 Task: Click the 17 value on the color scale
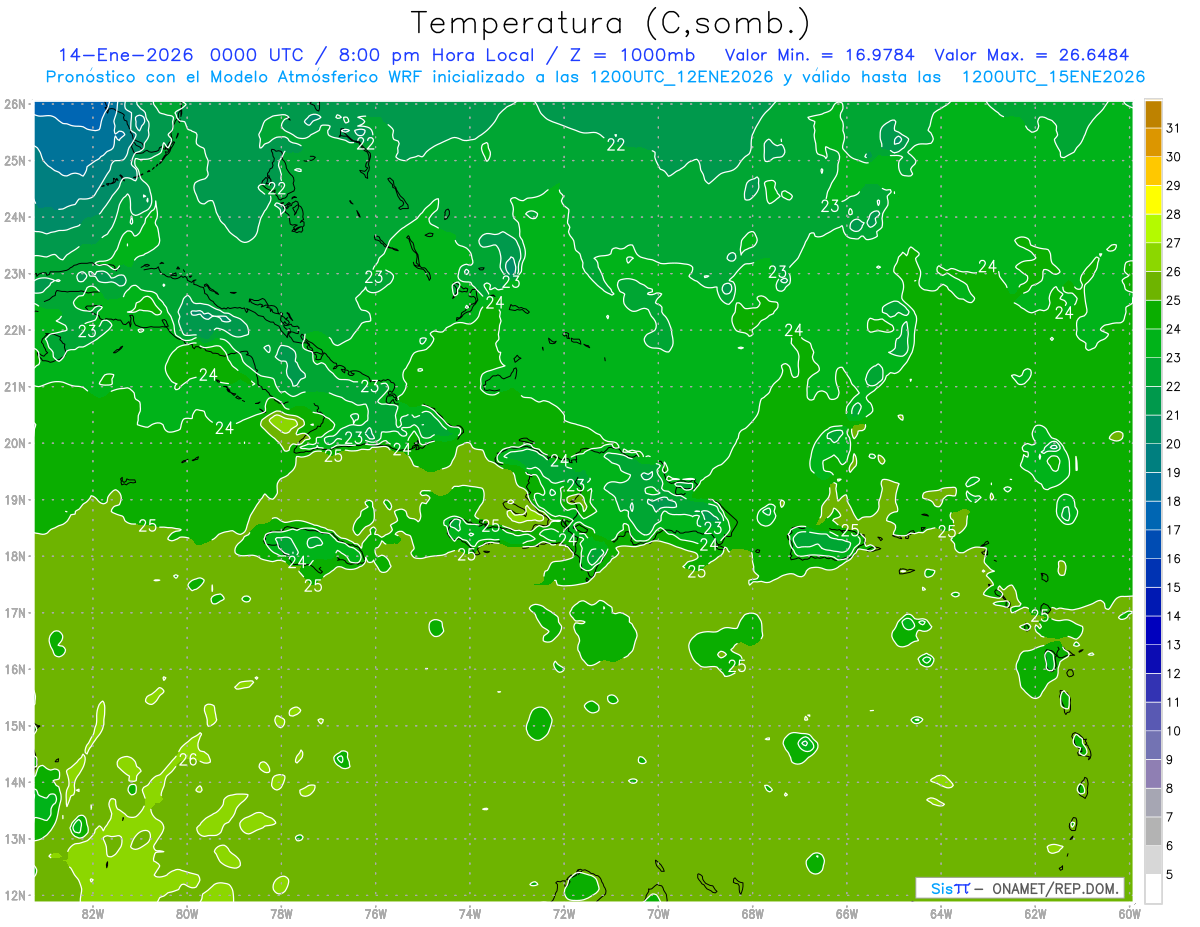coord(1173,530)
